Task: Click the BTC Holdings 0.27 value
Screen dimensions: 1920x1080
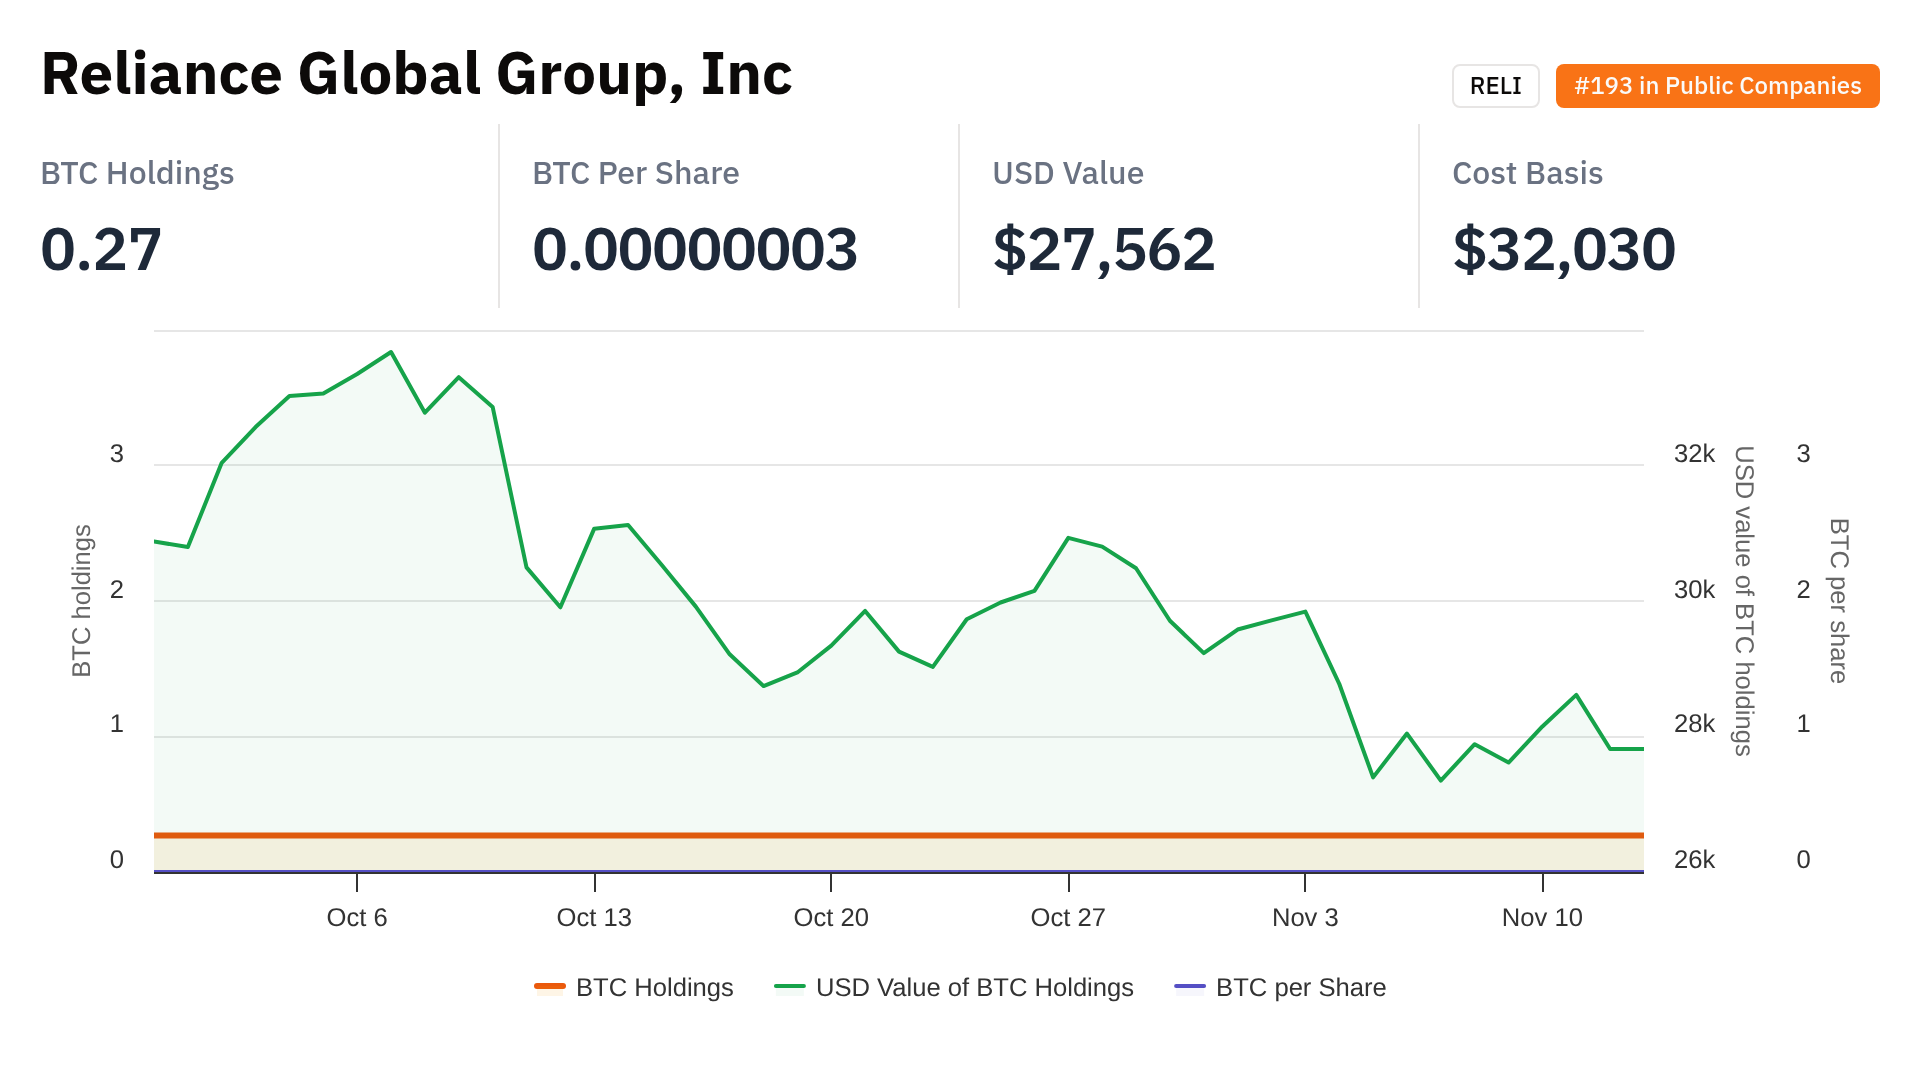Action: (101, 249)
